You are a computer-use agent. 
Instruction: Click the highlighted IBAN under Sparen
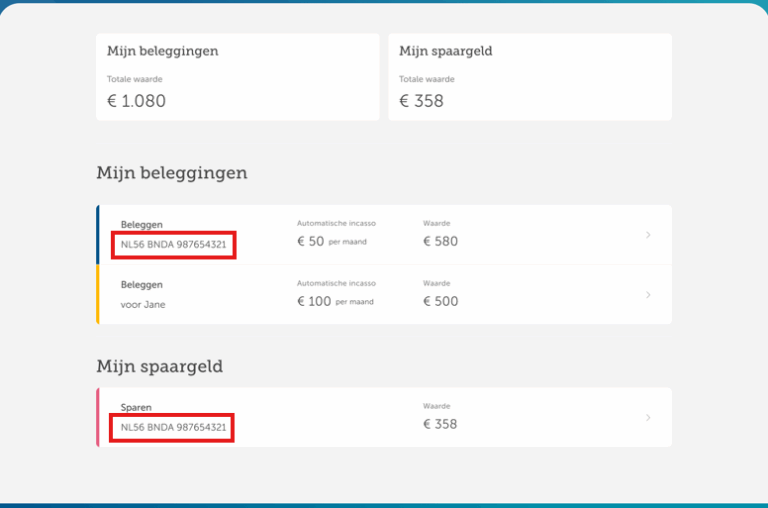coord(173,427)
